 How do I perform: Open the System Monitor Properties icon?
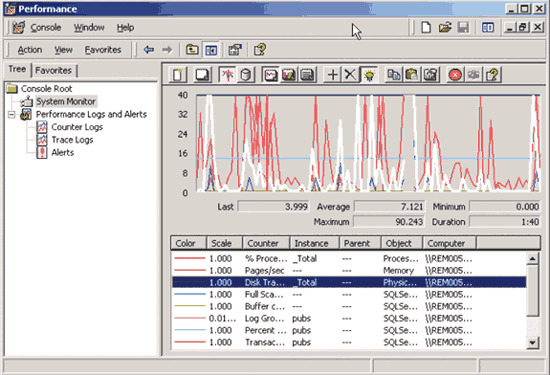click(430, 75)
